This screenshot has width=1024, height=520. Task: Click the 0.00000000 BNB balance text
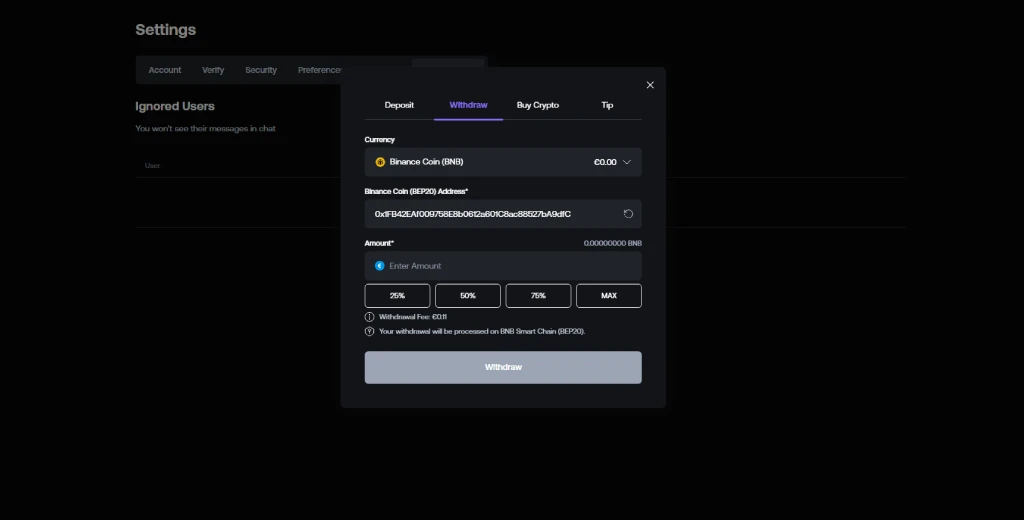point(613,243)
